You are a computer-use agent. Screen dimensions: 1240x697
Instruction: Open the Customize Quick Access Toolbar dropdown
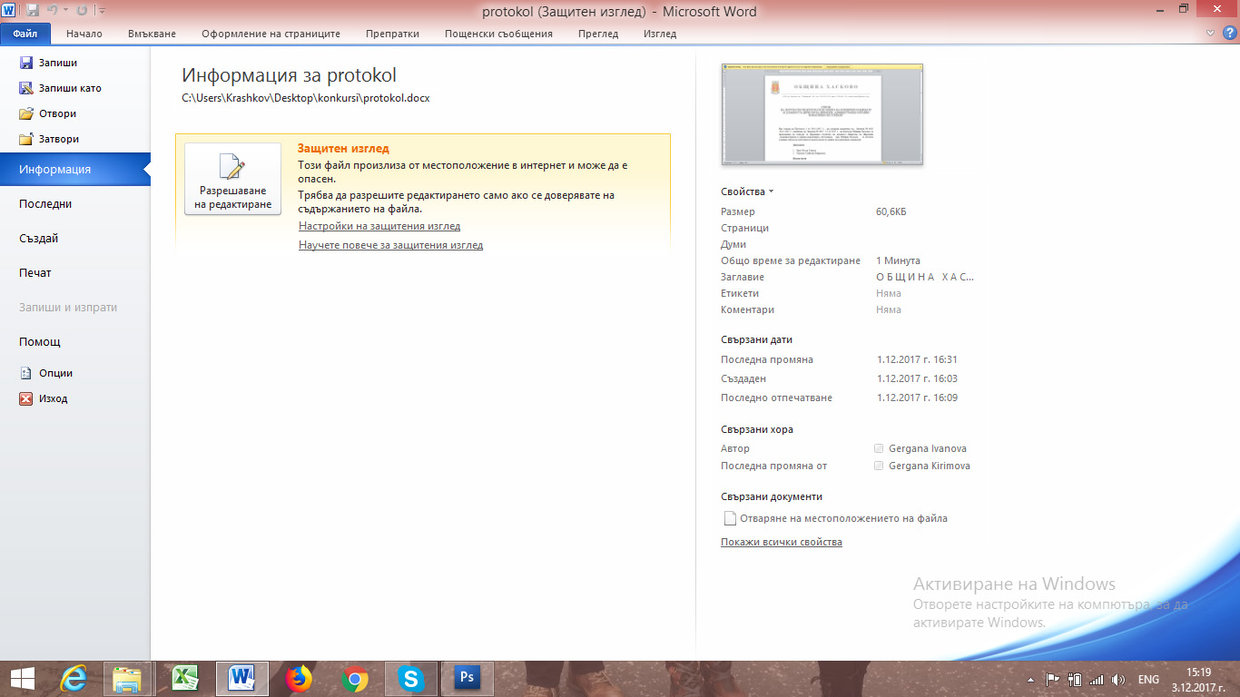102,12
